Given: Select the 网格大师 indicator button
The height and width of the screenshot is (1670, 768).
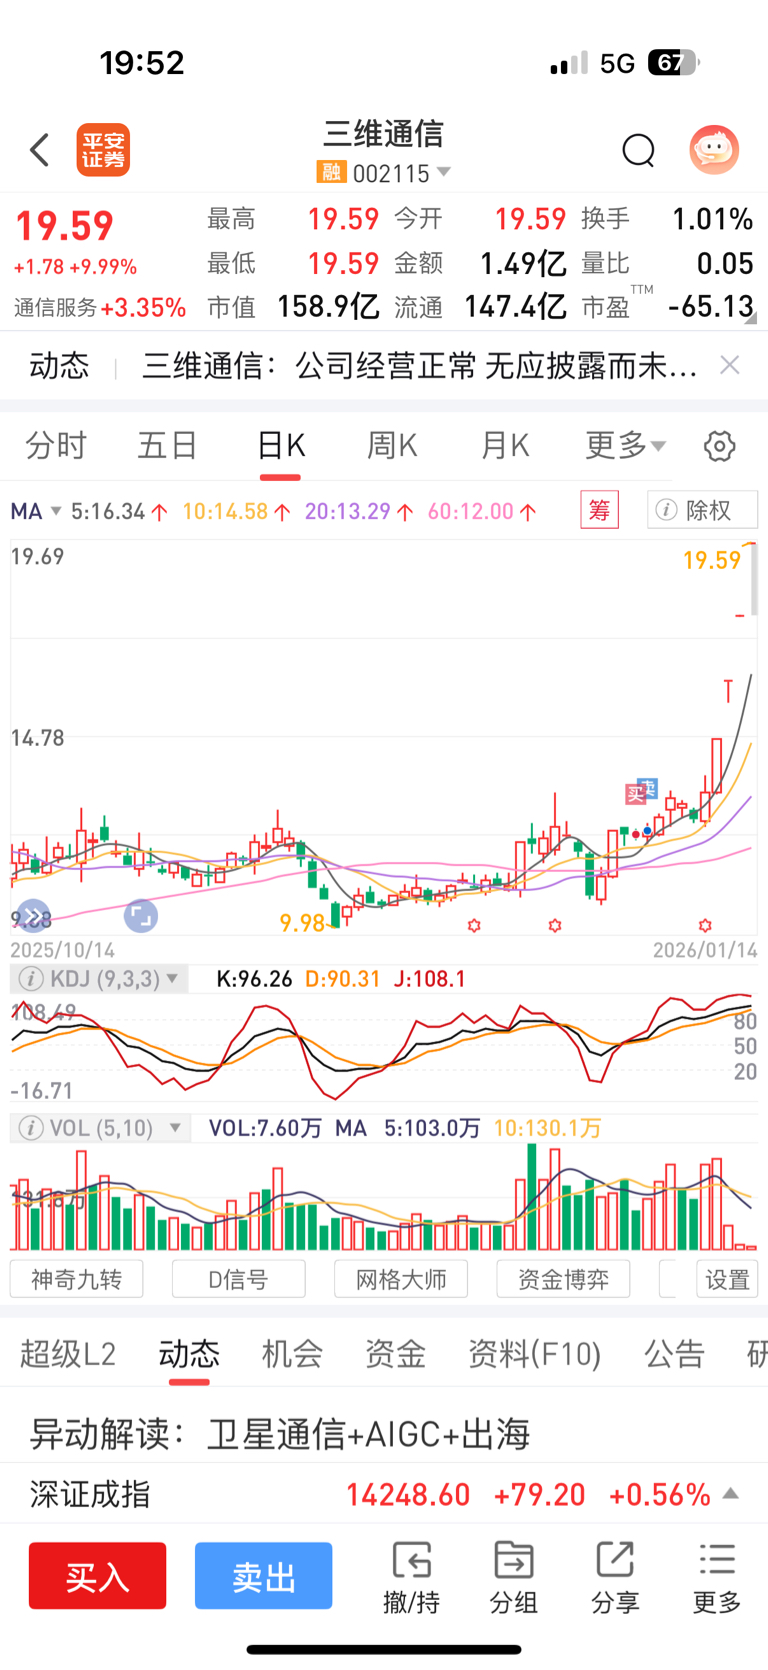Looking at the screenshot, I should click(x=401, y=1279).
